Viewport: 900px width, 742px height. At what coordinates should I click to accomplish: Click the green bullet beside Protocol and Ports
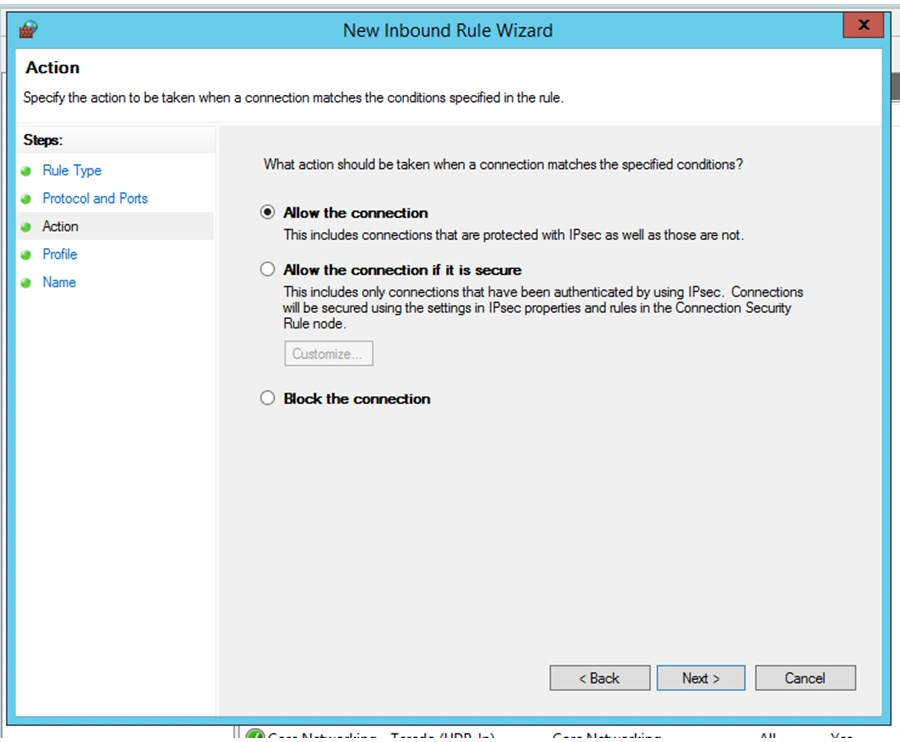tap(26, 199)
